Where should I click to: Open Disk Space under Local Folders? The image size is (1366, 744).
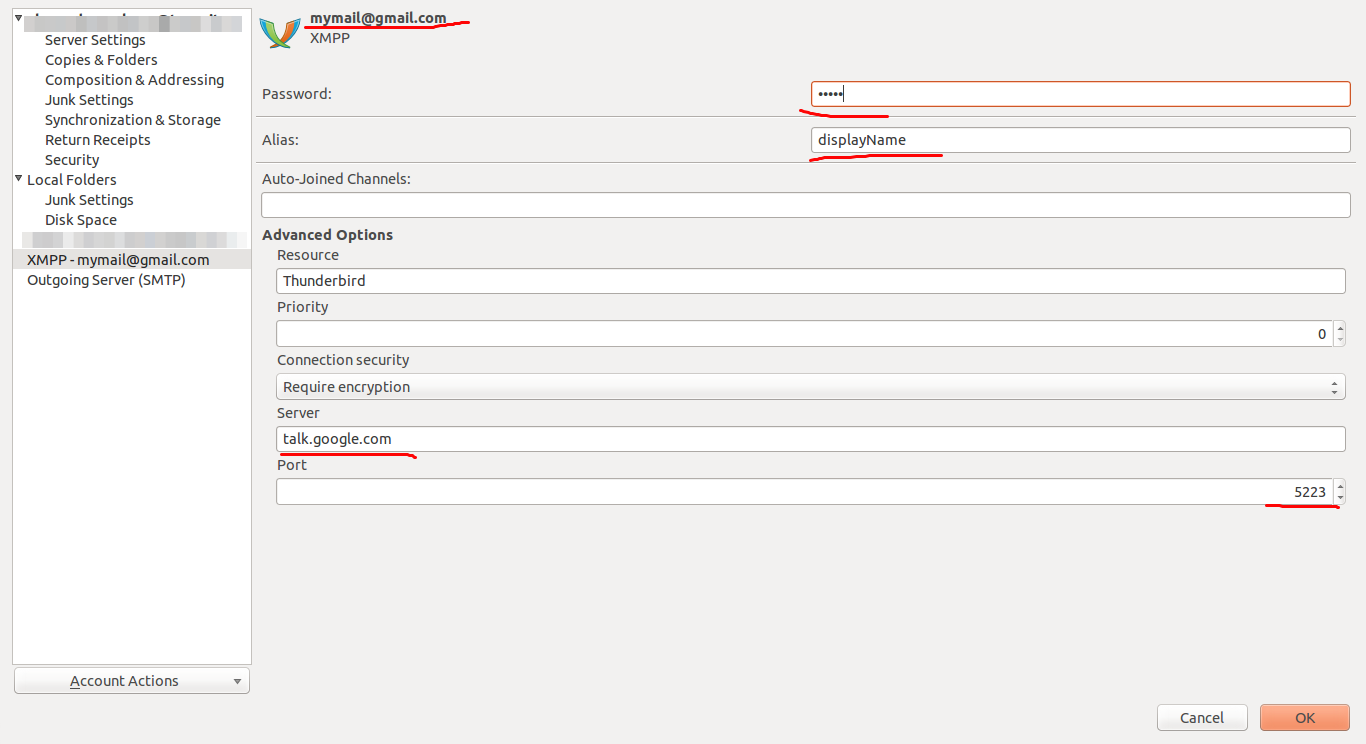81,220
